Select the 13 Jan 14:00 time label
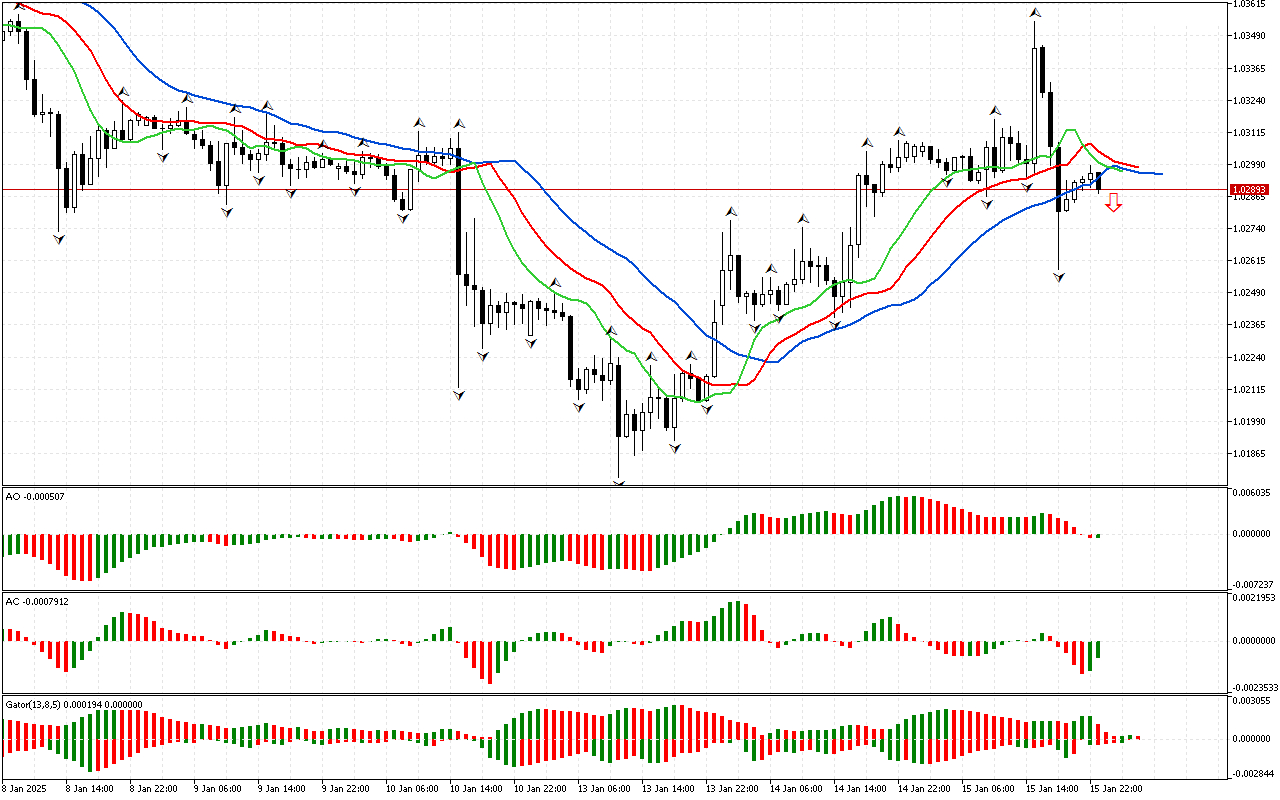This screenshot has width=1280, height=800. 668,788
